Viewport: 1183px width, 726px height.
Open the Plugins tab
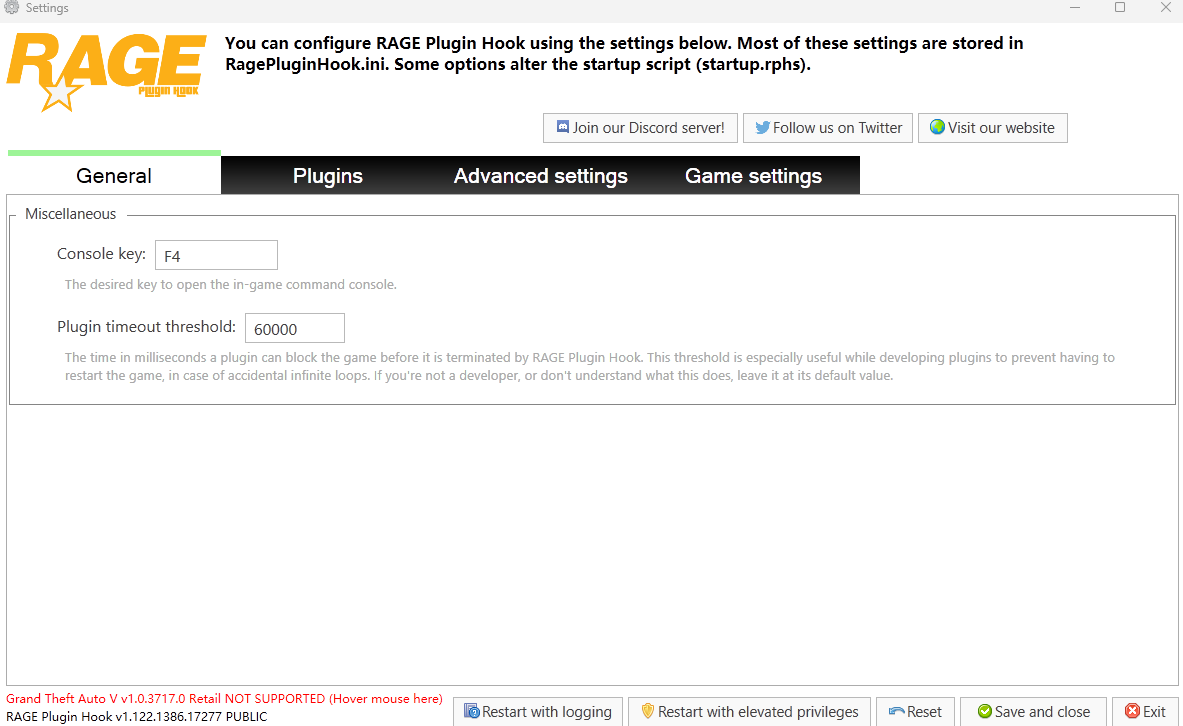point(327,176)
